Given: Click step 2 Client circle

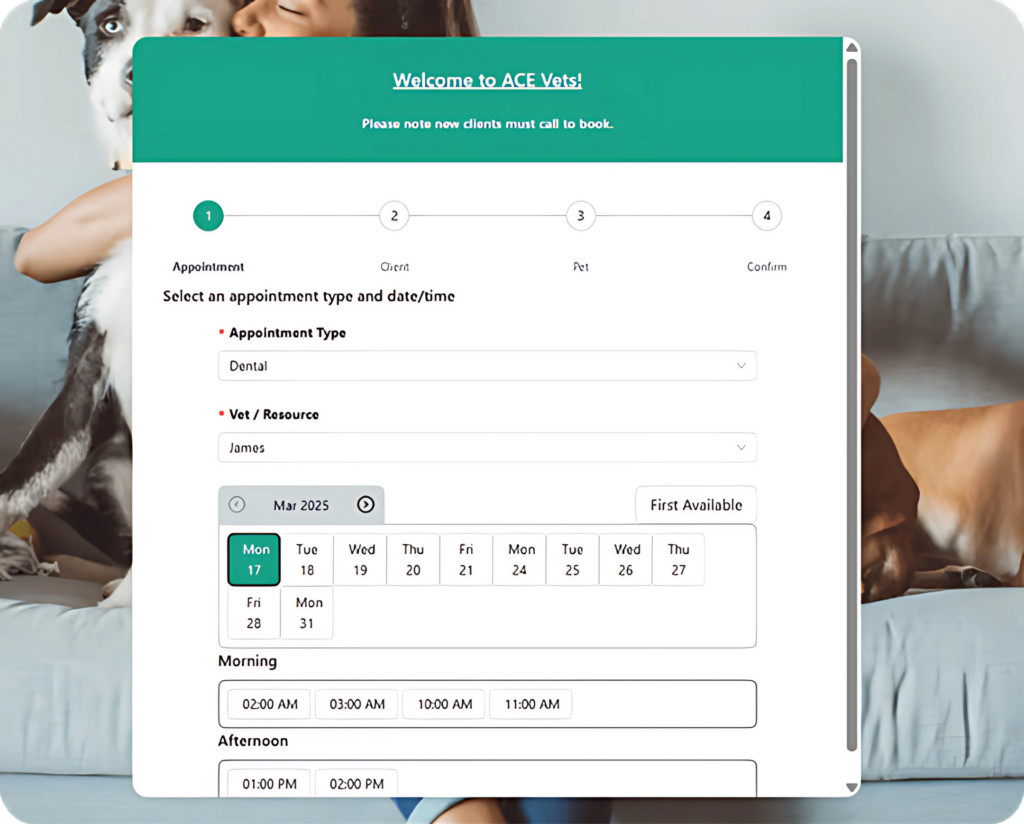Looking at the screenshot, I should tap(394, 215).
